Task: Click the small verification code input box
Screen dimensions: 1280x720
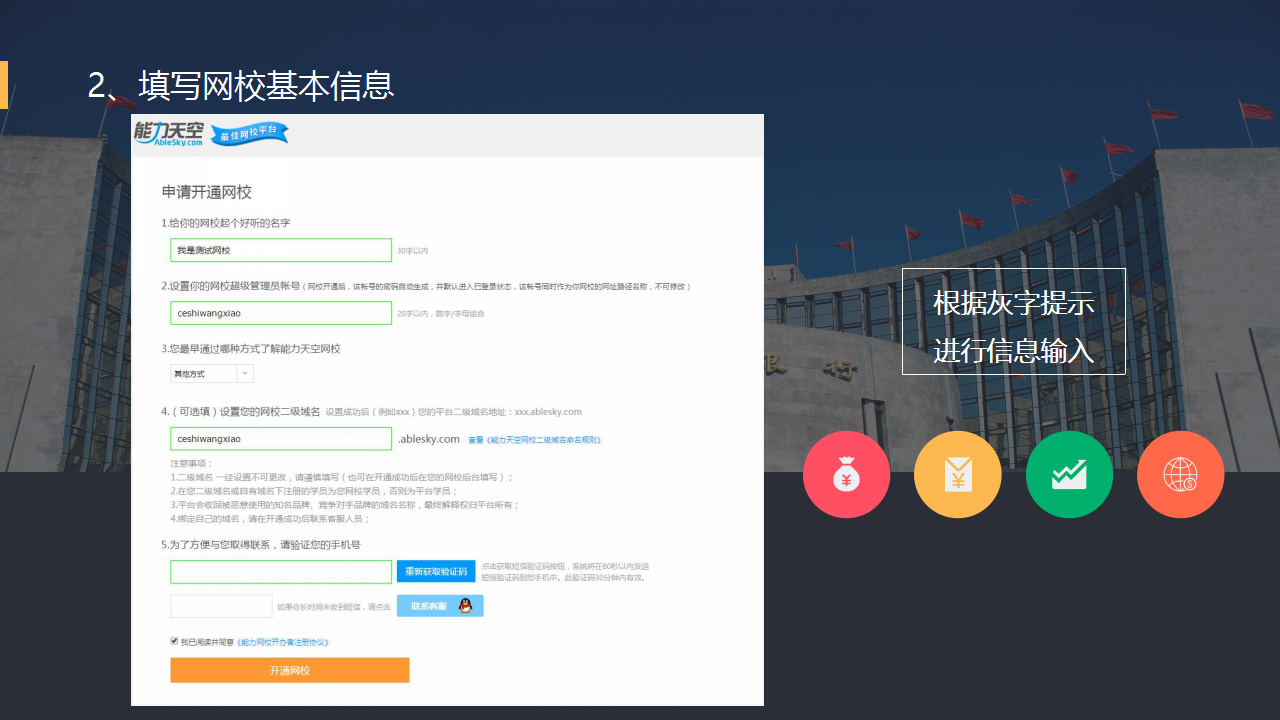Action: tap(221, 606)
